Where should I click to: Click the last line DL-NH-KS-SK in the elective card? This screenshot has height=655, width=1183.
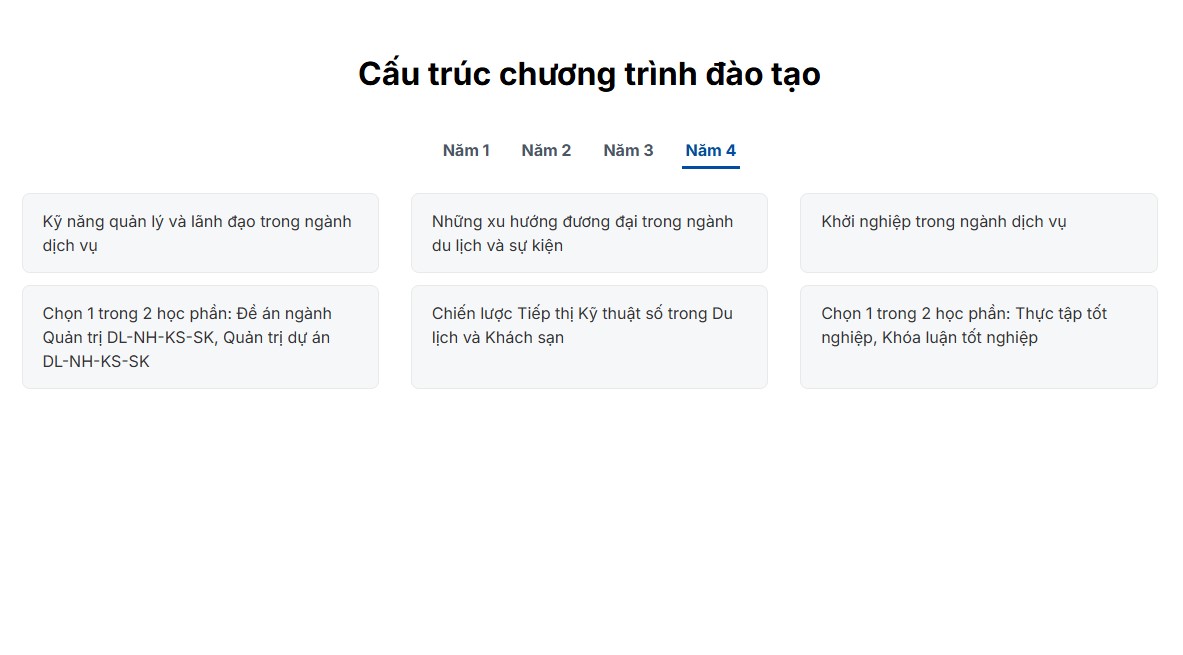tap(96, 362)
